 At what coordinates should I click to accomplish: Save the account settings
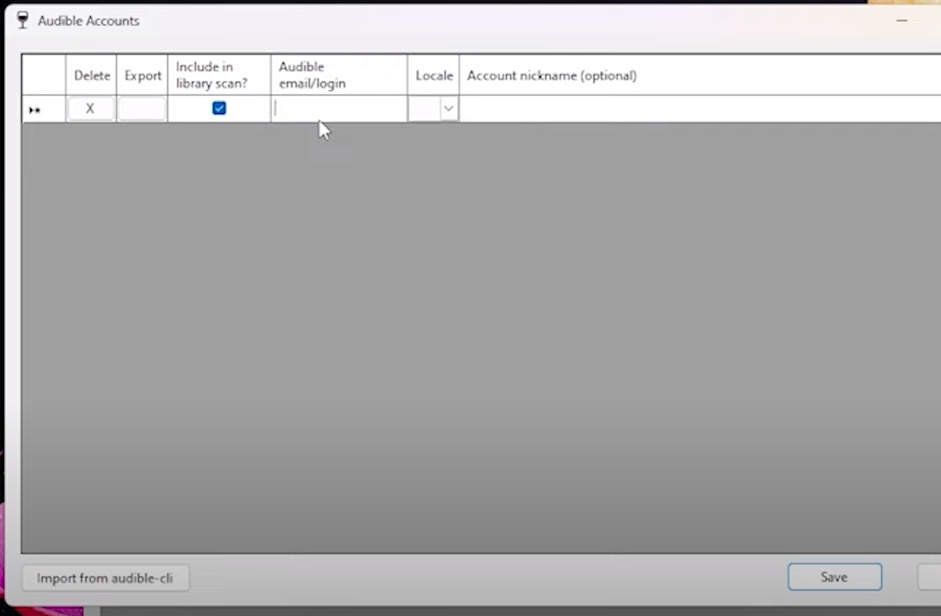834,577
